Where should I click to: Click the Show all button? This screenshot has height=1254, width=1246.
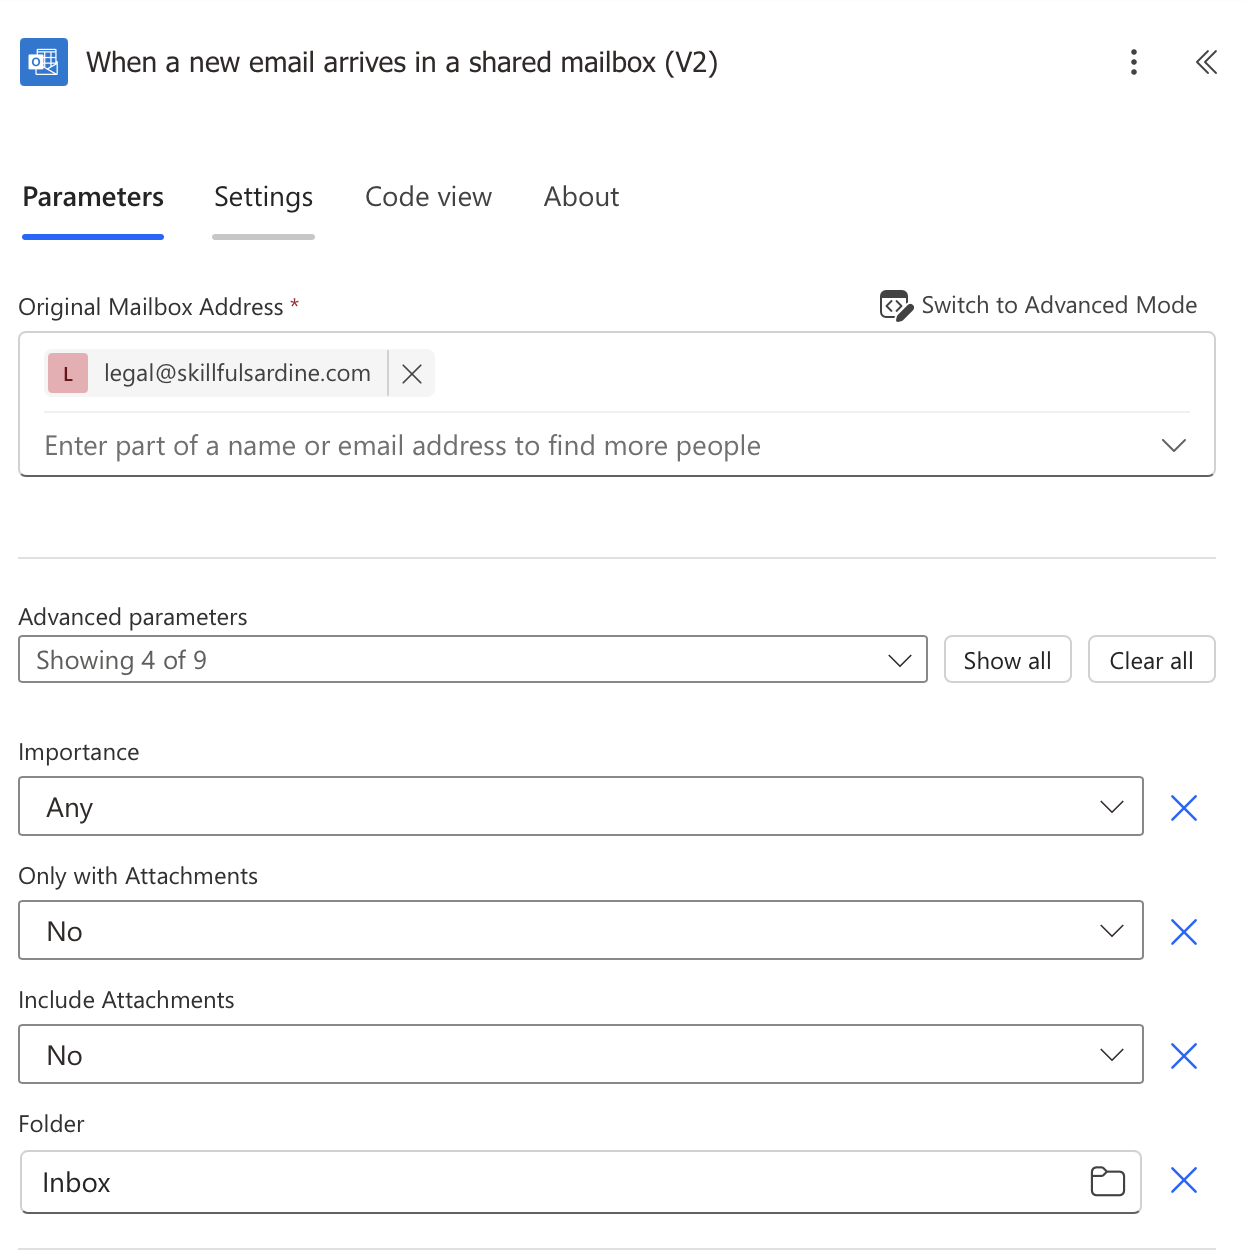point(1007,660)
